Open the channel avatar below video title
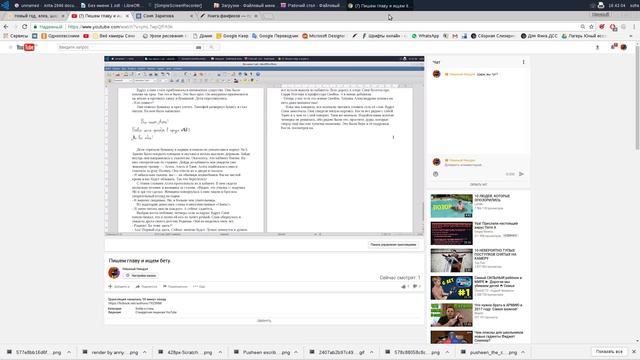Image resolution: width=640 pixels, height=360 pixels. (114, 272)
